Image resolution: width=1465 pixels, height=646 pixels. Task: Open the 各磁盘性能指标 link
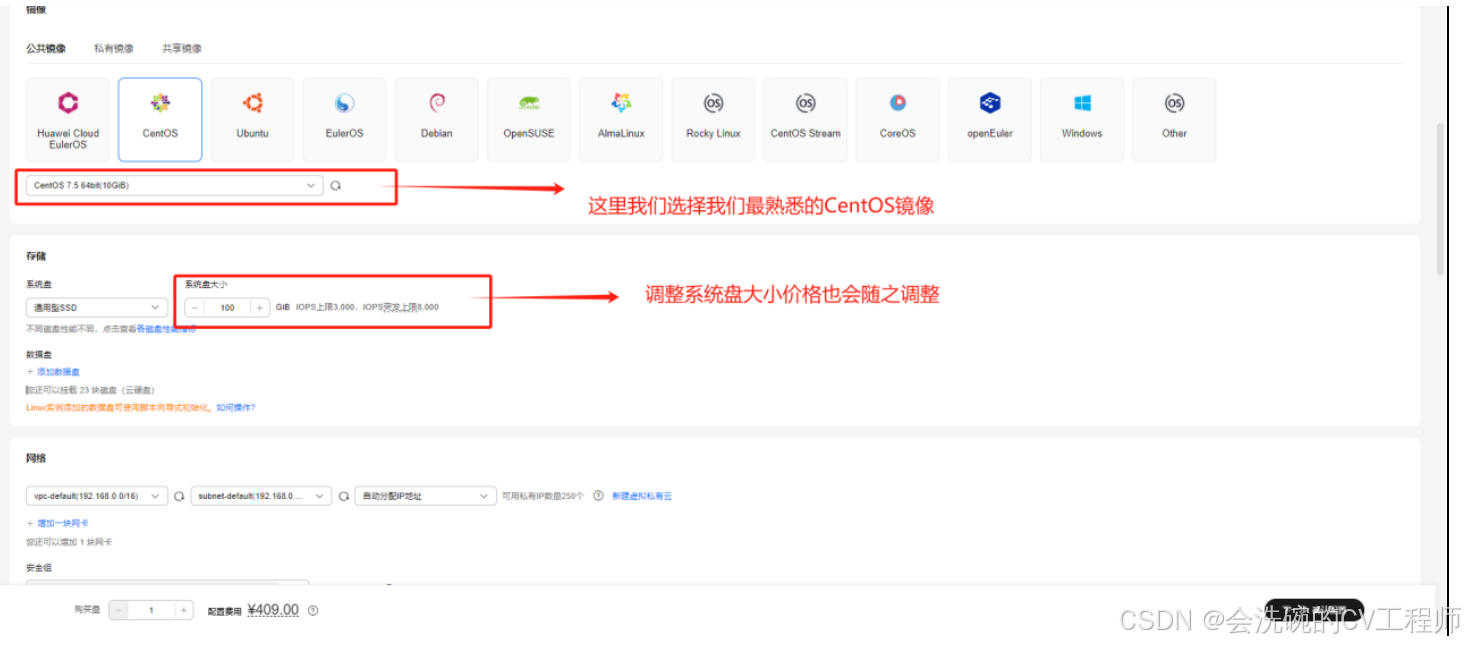166,329
